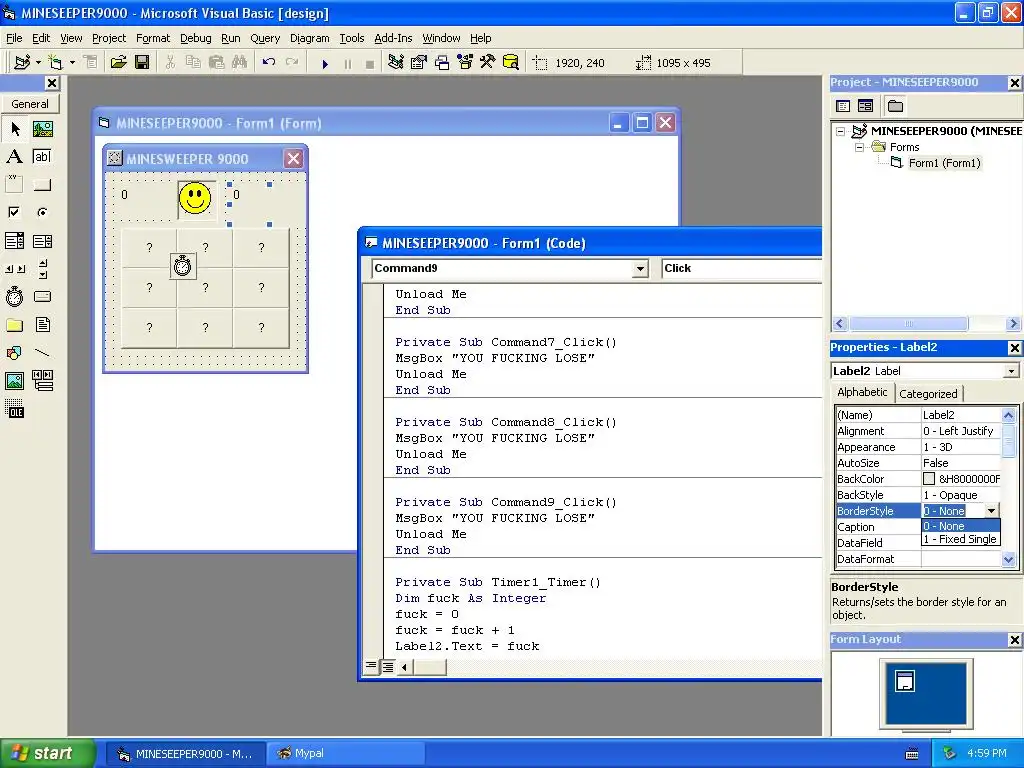The width and height of the screenshot is (1024, 768).
Task: Open the Add-Ins menu
Action: [392, 38]
